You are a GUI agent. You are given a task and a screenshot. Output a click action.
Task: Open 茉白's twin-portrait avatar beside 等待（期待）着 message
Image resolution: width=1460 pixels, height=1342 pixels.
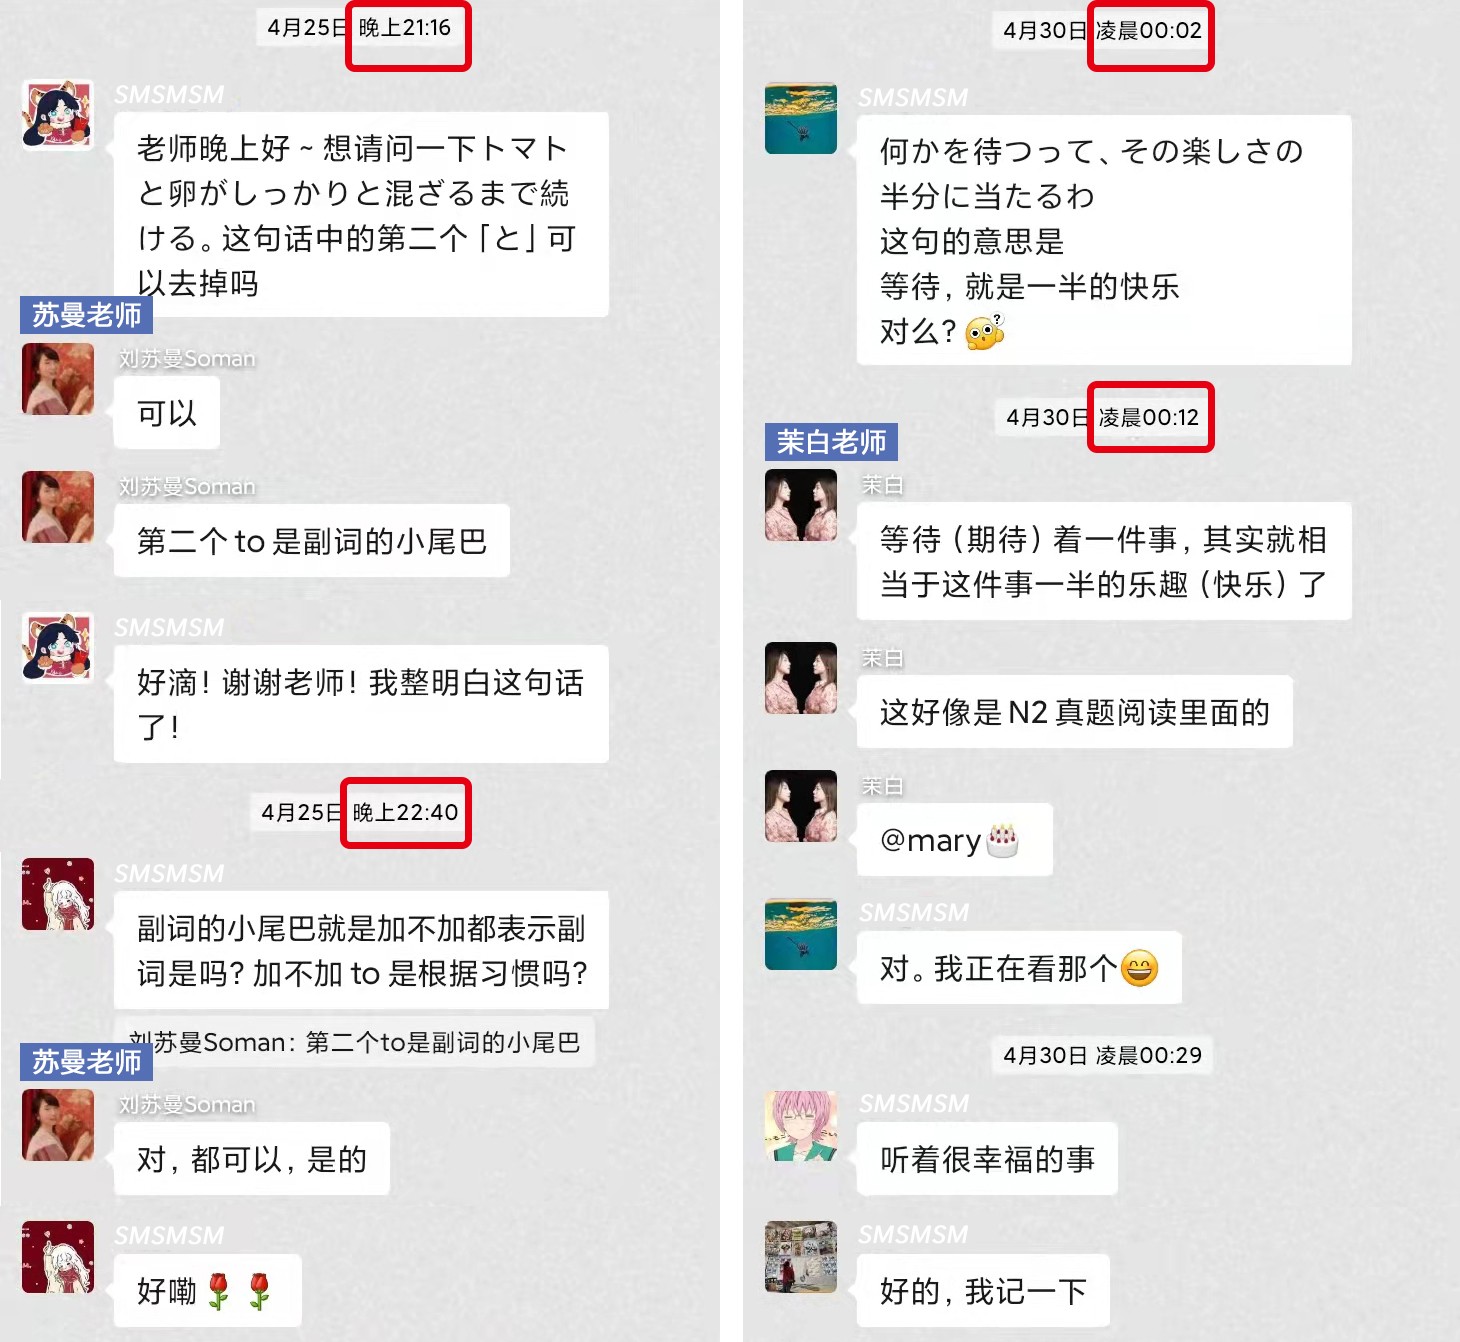801,505
